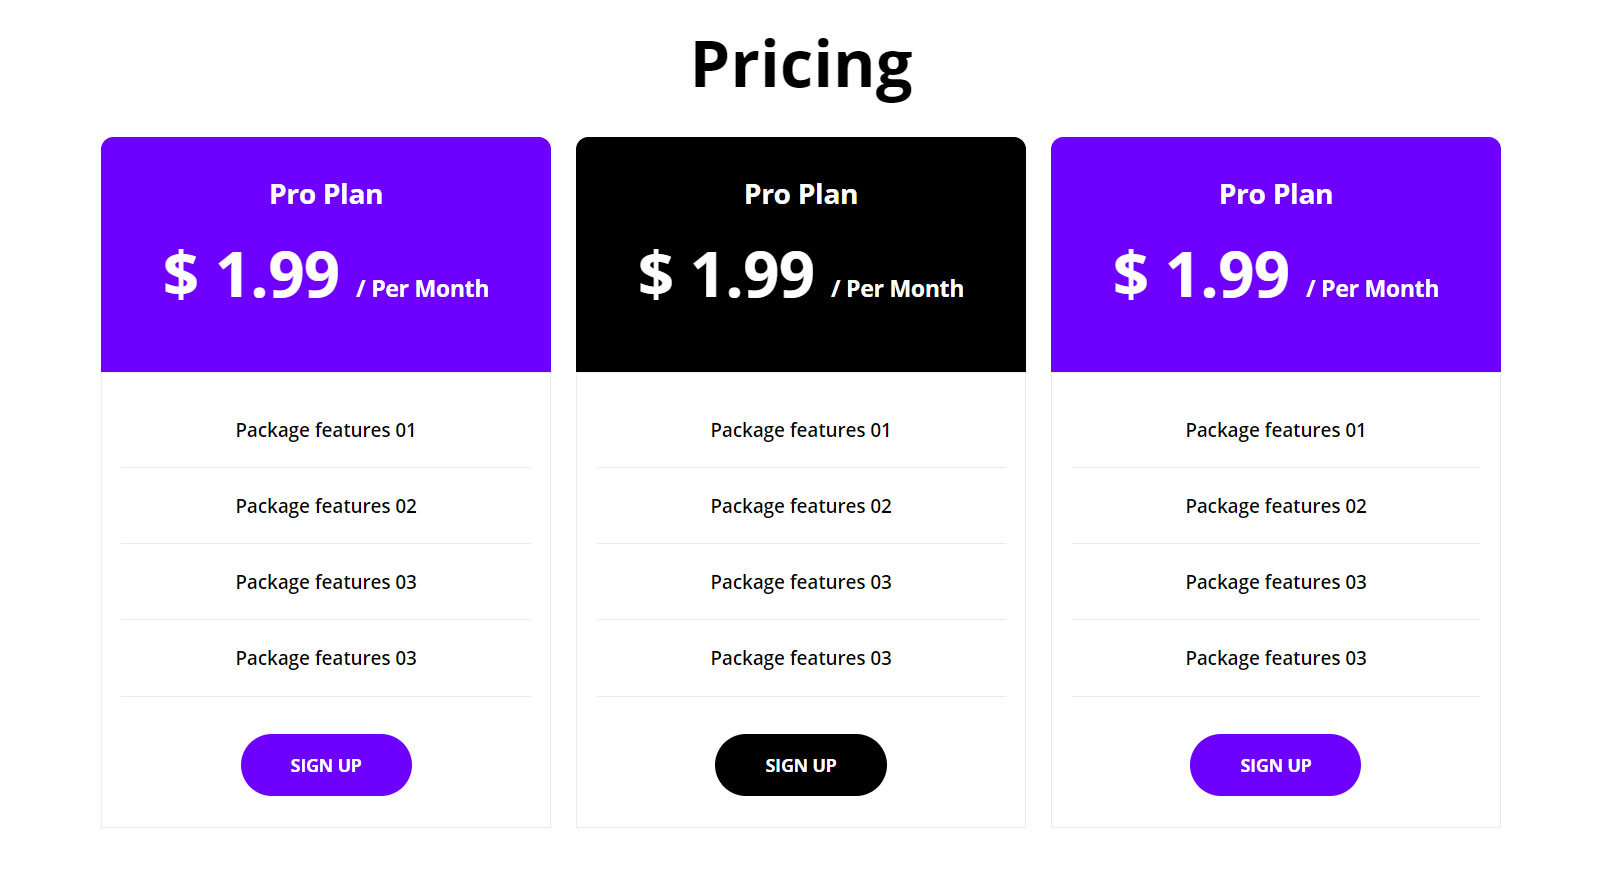Pick Package features 02 in right card
This screenshot has width=1600, height=895.
pos(1276,506)
